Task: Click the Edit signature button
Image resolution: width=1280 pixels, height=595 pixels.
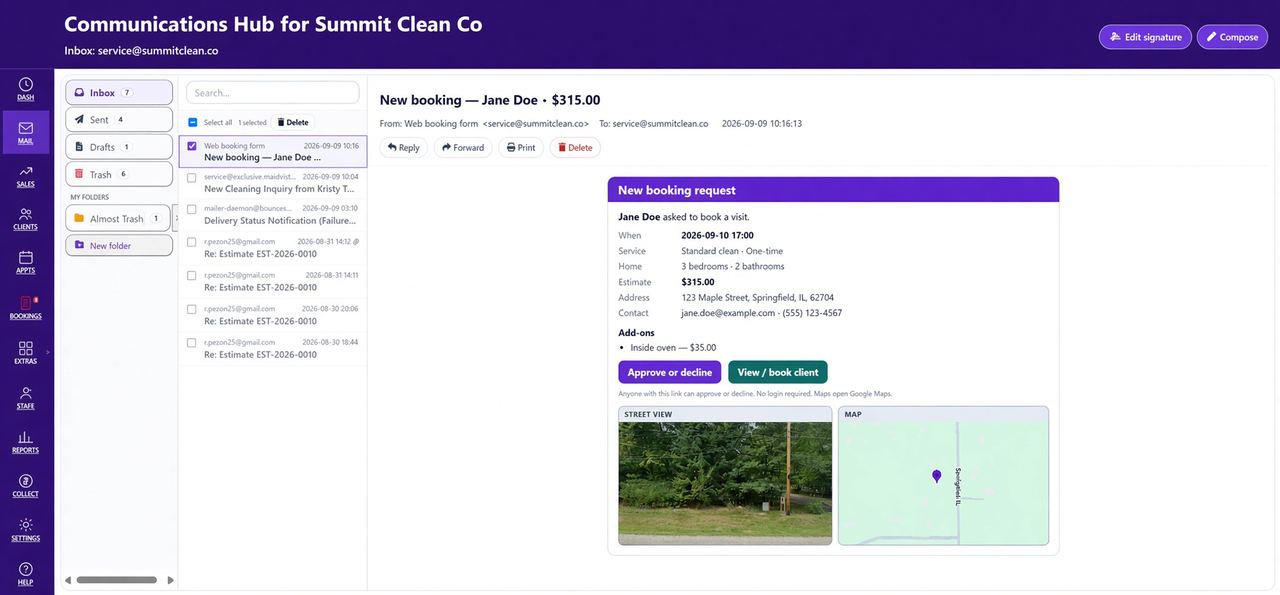Action: point(1145,37)
